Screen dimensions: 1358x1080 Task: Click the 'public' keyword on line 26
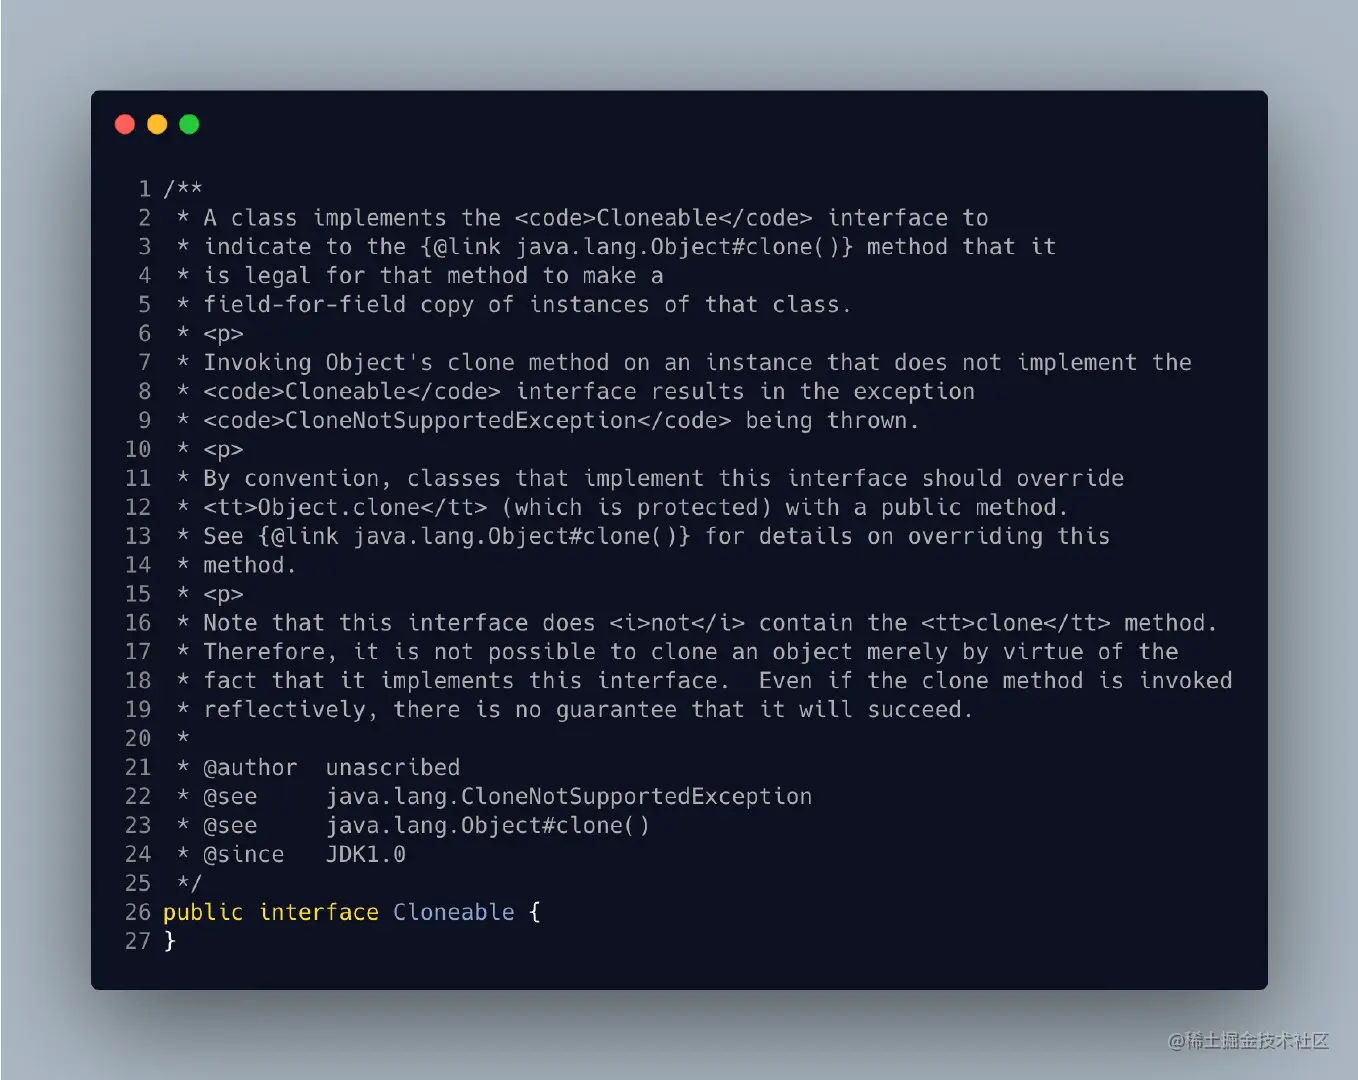203,912
